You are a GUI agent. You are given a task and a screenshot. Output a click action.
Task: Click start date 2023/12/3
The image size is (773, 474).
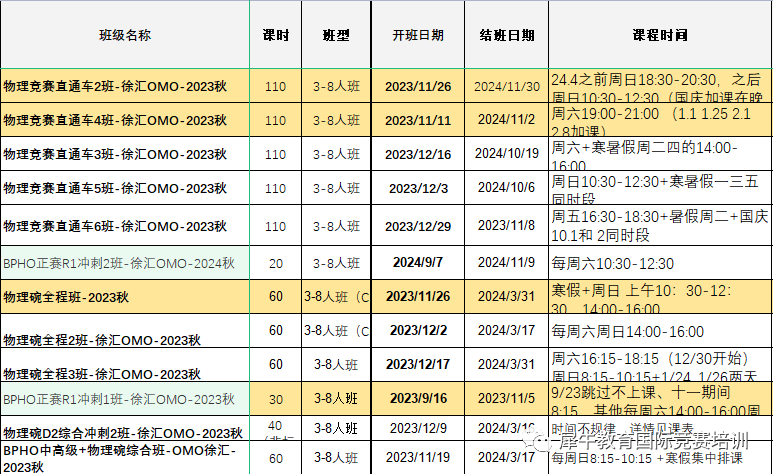click(418, 188)
